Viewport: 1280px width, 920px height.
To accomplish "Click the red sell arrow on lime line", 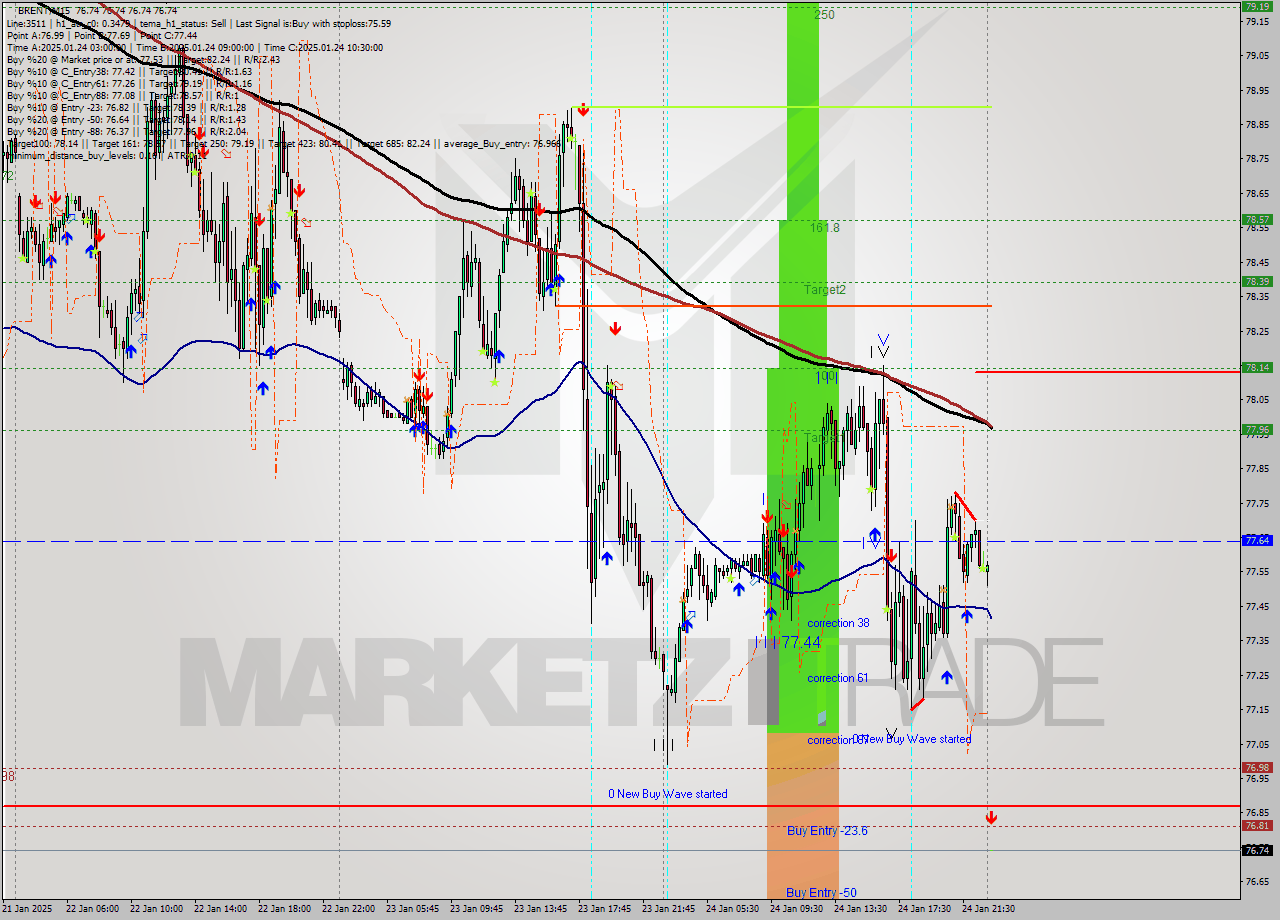I will 582,108.
